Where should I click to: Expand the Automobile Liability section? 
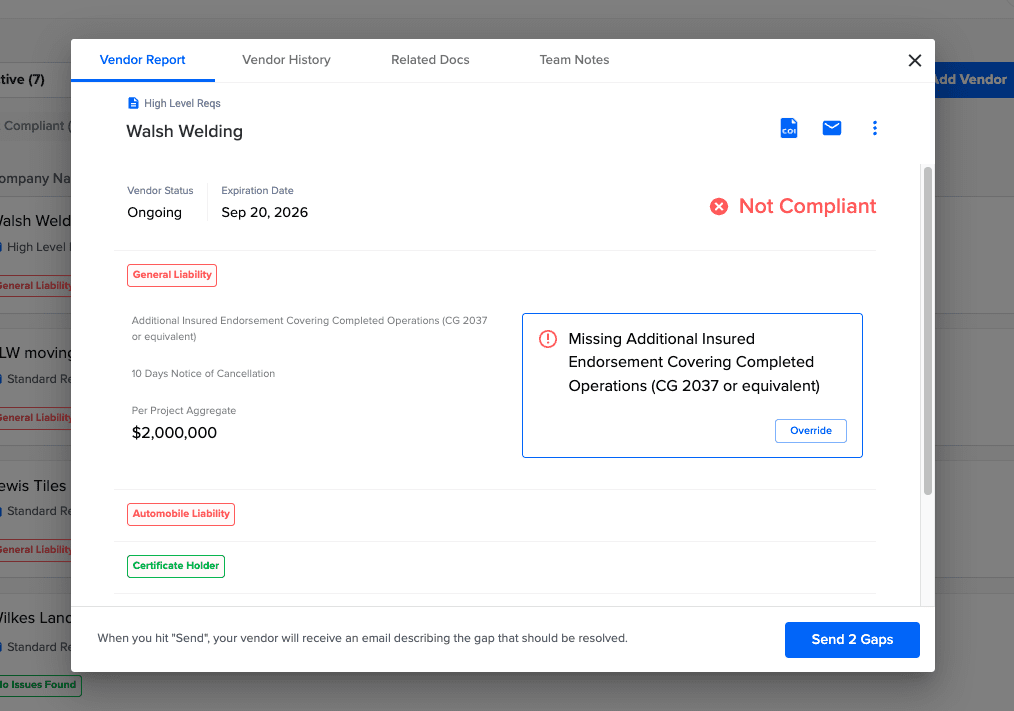pyautogui.click(x=181, y=514)
